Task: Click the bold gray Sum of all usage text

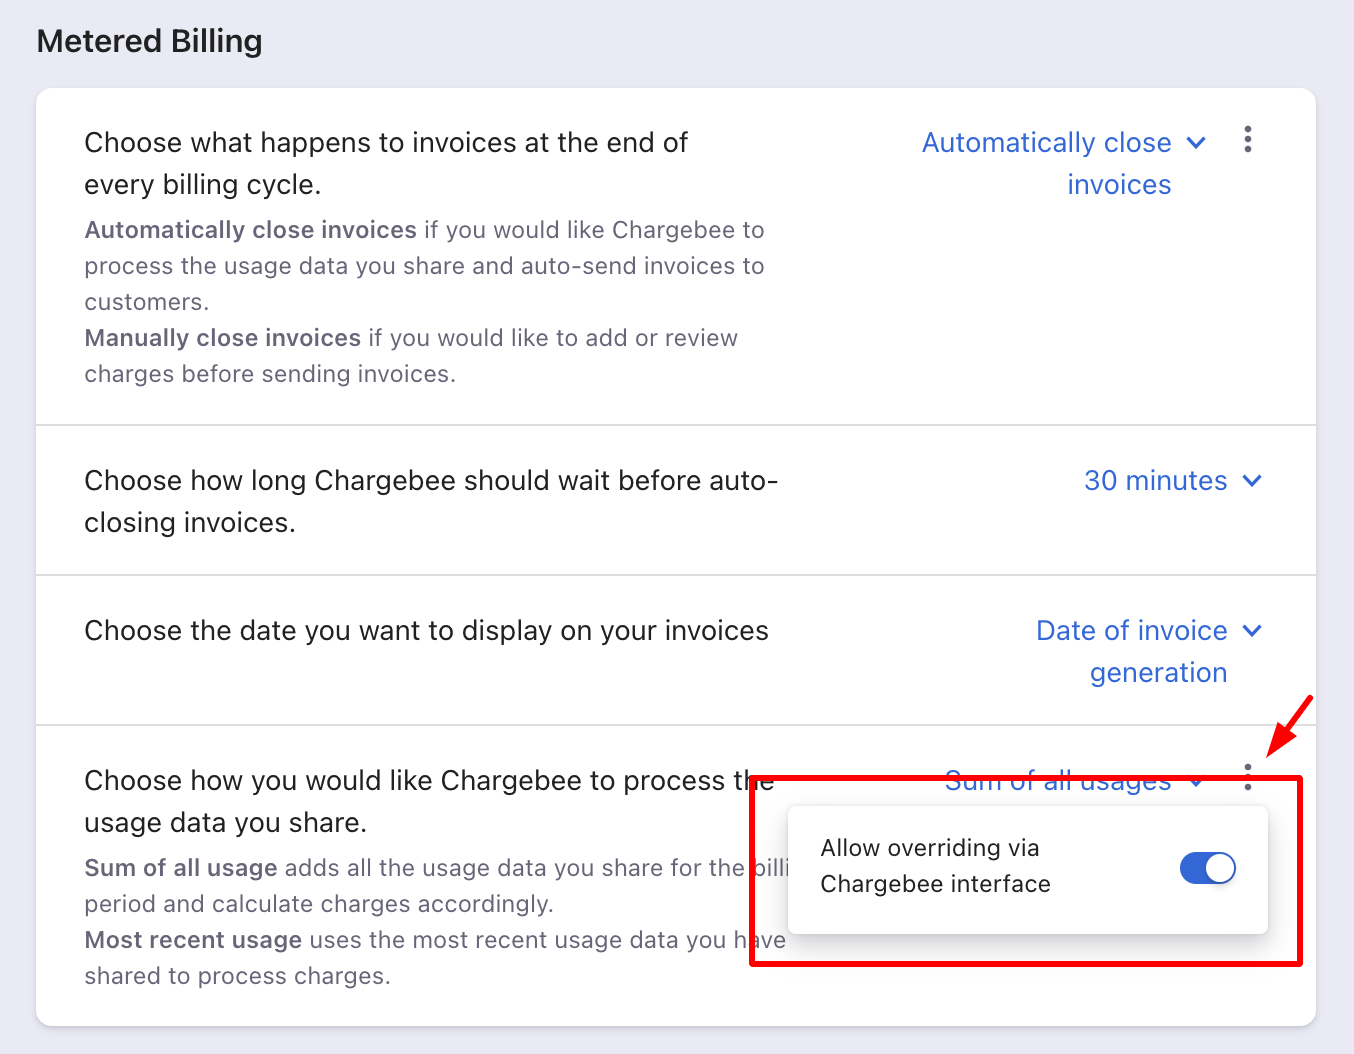Action: click(181, 868)
